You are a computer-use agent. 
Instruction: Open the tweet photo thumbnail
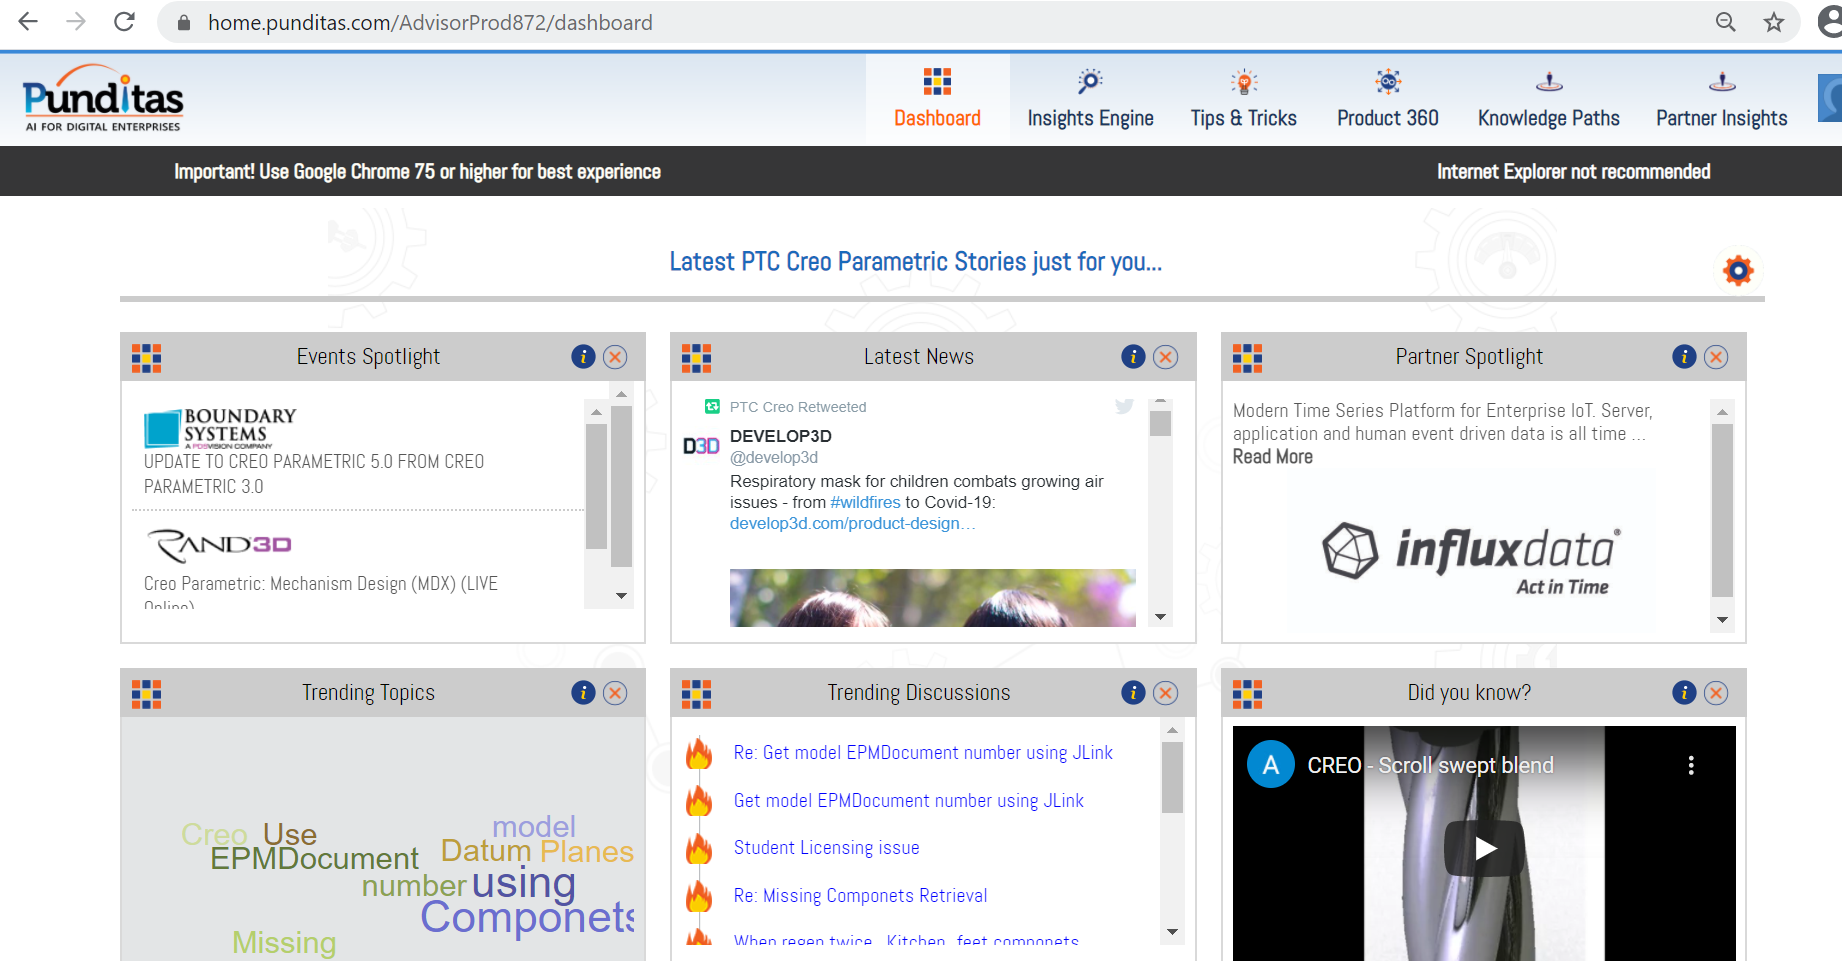tap(932, 598)
